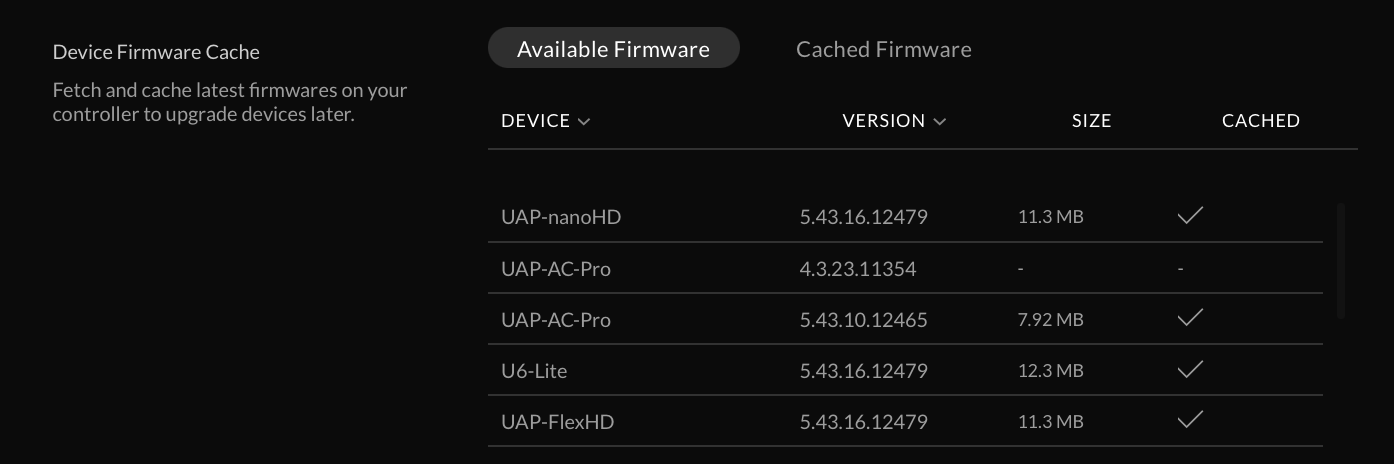This screenshot has width=1394, height=464.
Task: Click cached checkmark for UAP-nanoHD row
Action: tap(1189, 216)
